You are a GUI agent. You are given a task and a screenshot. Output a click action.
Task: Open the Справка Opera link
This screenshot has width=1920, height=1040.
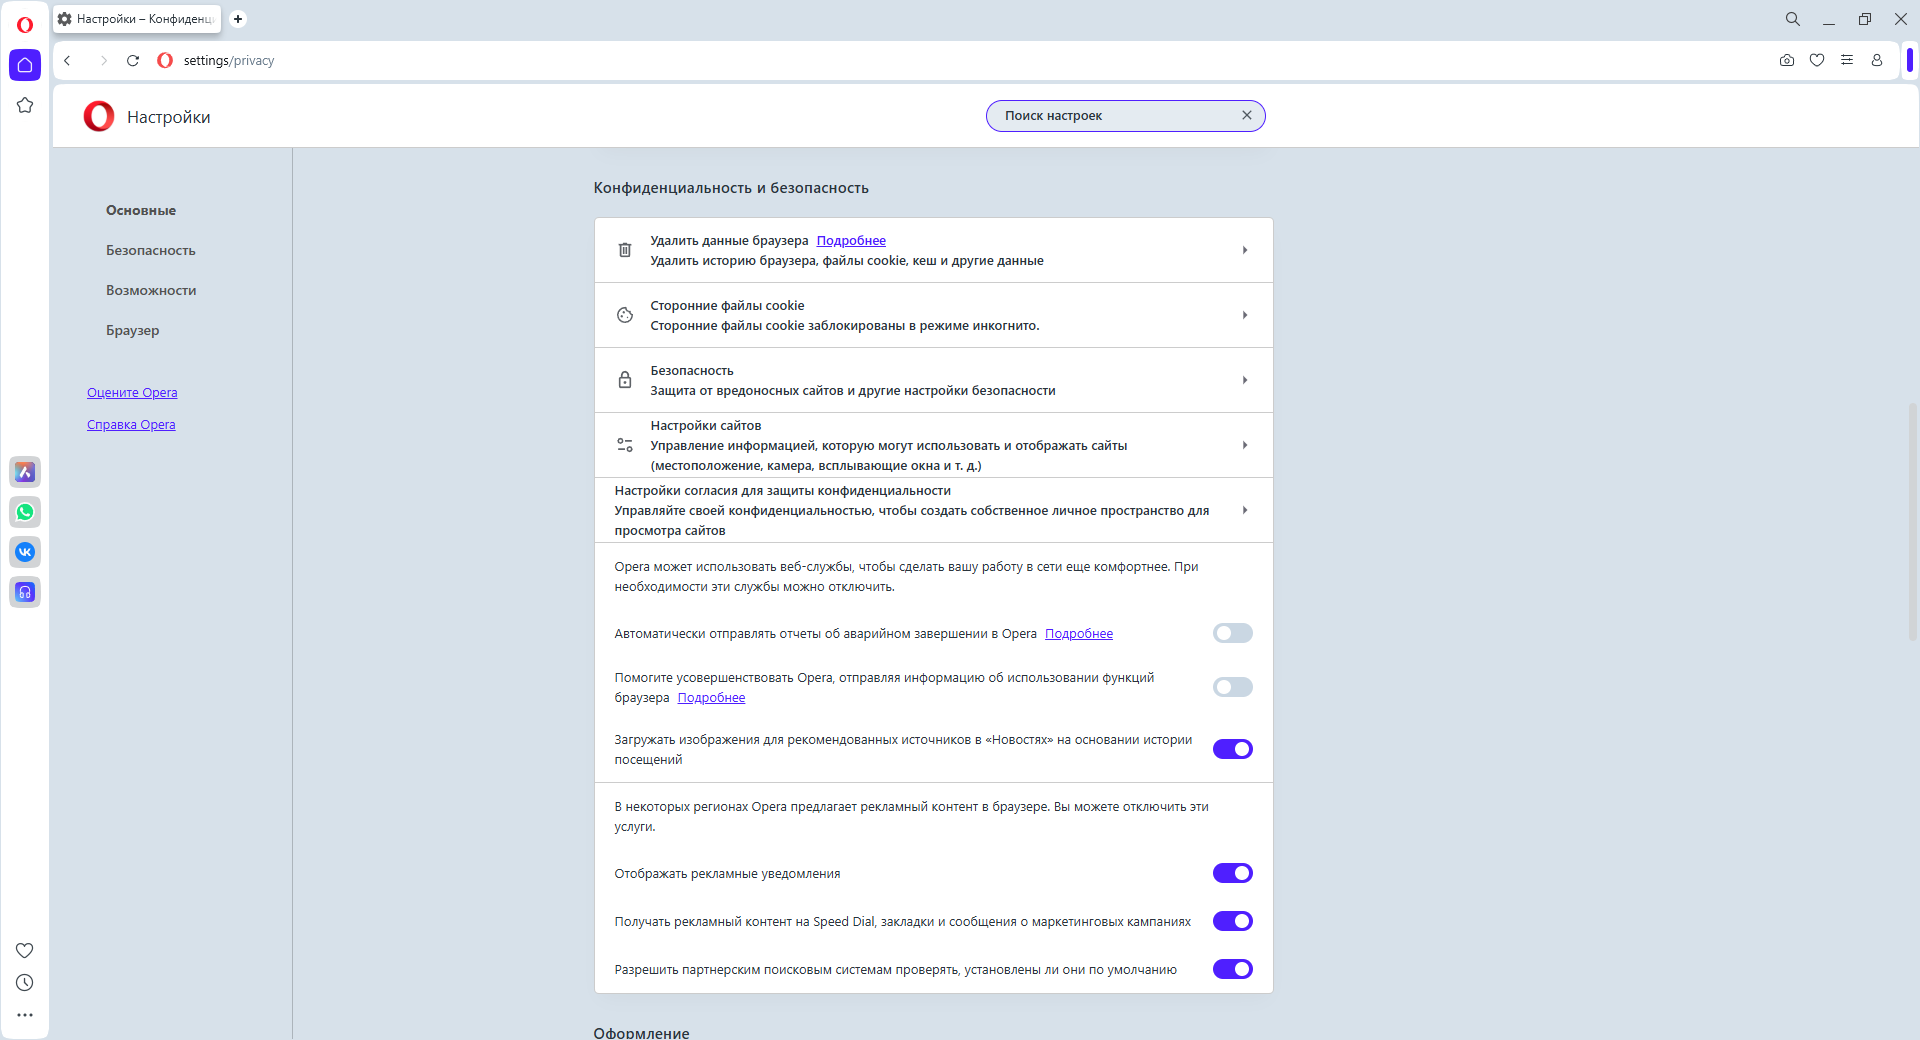click(131, 424)
